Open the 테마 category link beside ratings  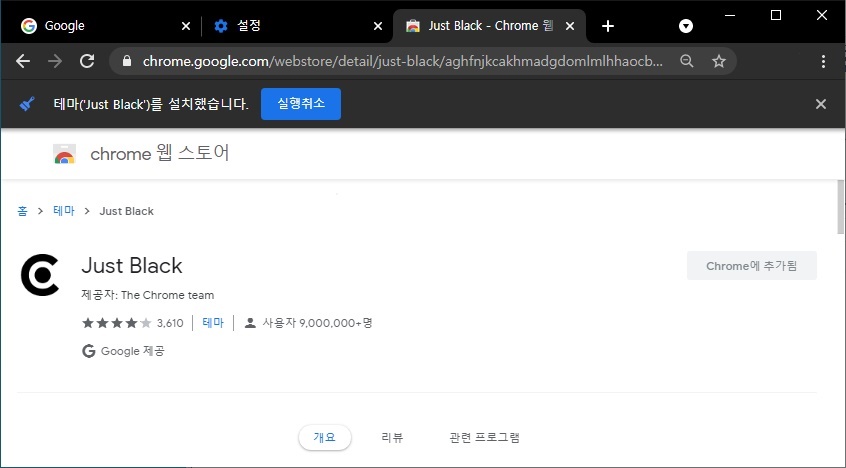click(213, 323)
